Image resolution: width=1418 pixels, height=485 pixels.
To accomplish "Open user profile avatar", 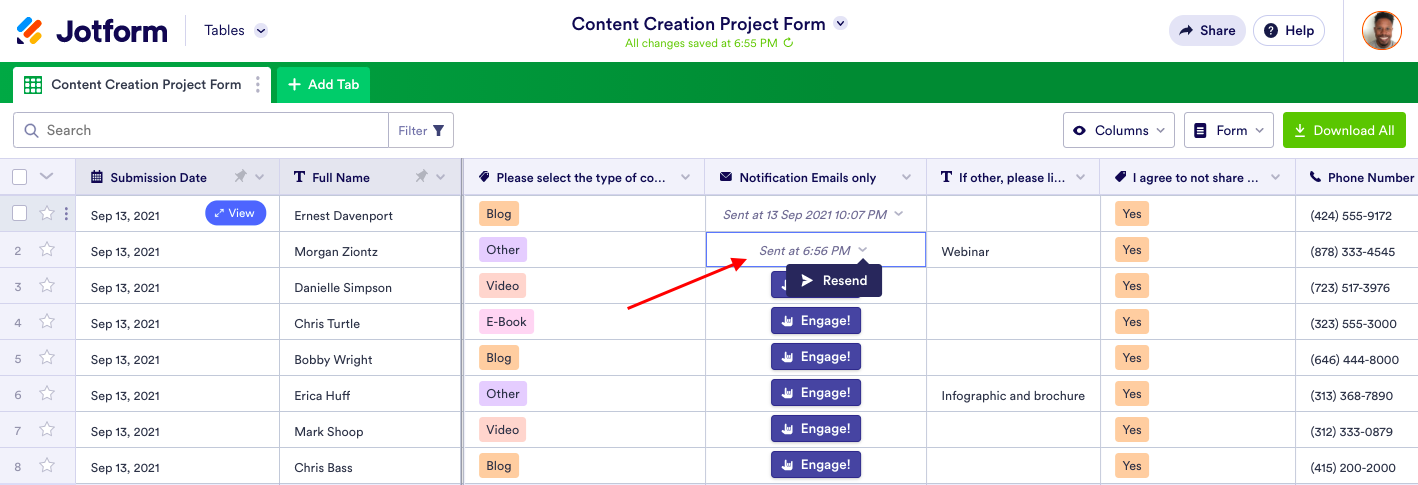I will click(1381, 31).
